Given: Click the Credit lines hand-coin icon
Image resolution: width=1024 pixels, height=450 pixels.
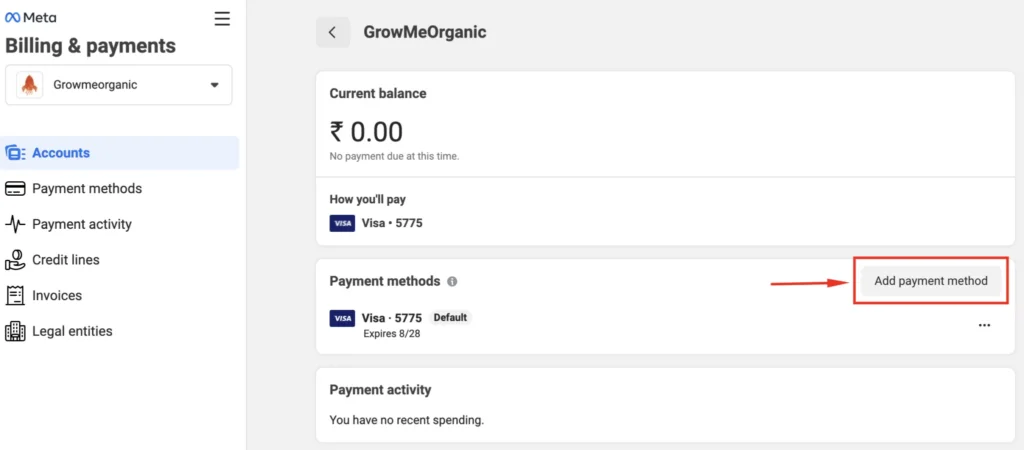Looking at the screenshot, I should pos(15,259).
